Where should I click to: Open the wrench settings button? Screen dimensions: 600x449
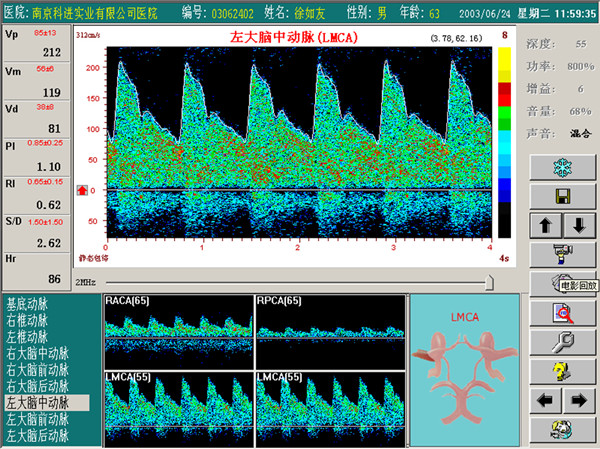click(x=562, y=343)
